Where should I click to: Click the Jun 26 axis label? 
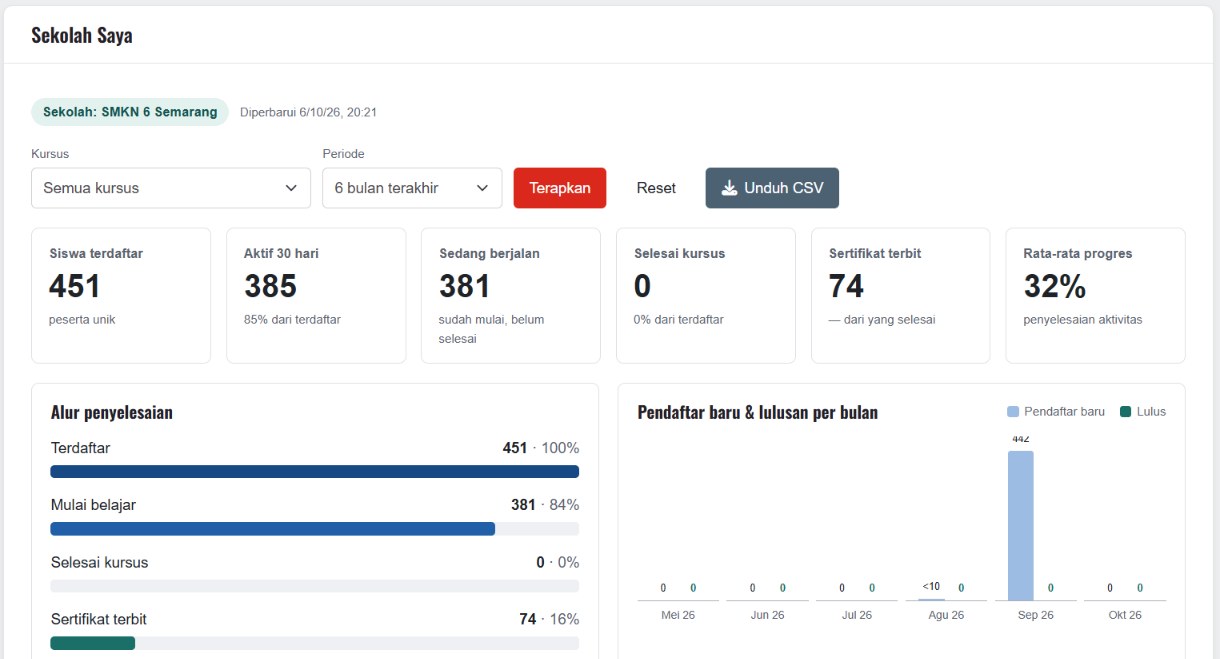tap(767, 615)
